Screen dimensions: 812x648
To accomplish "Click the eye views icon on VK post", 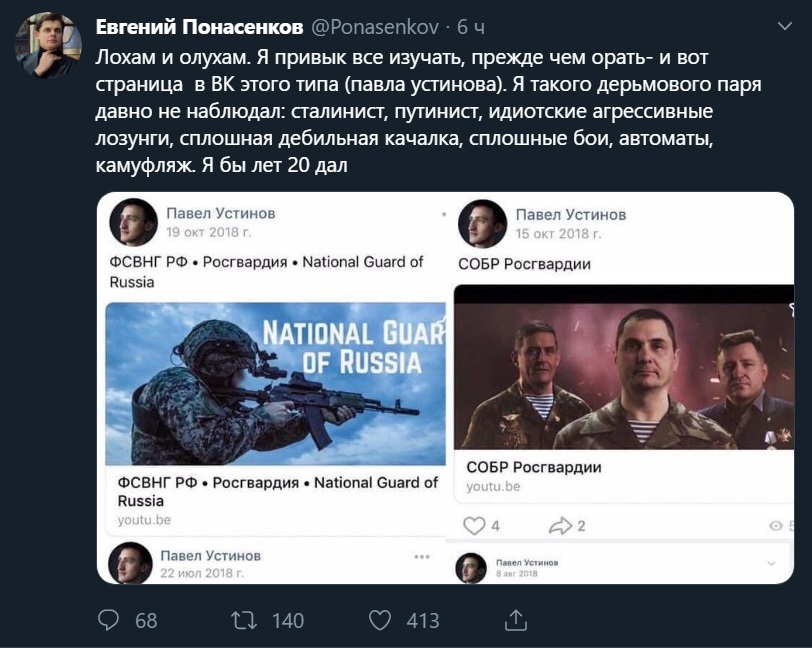I will (775, 525).
